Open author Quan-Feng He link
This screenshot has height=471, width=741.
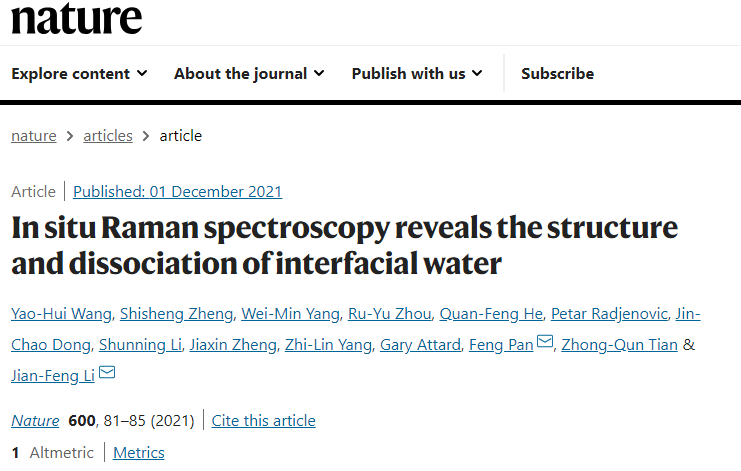(x=491, y=314)
